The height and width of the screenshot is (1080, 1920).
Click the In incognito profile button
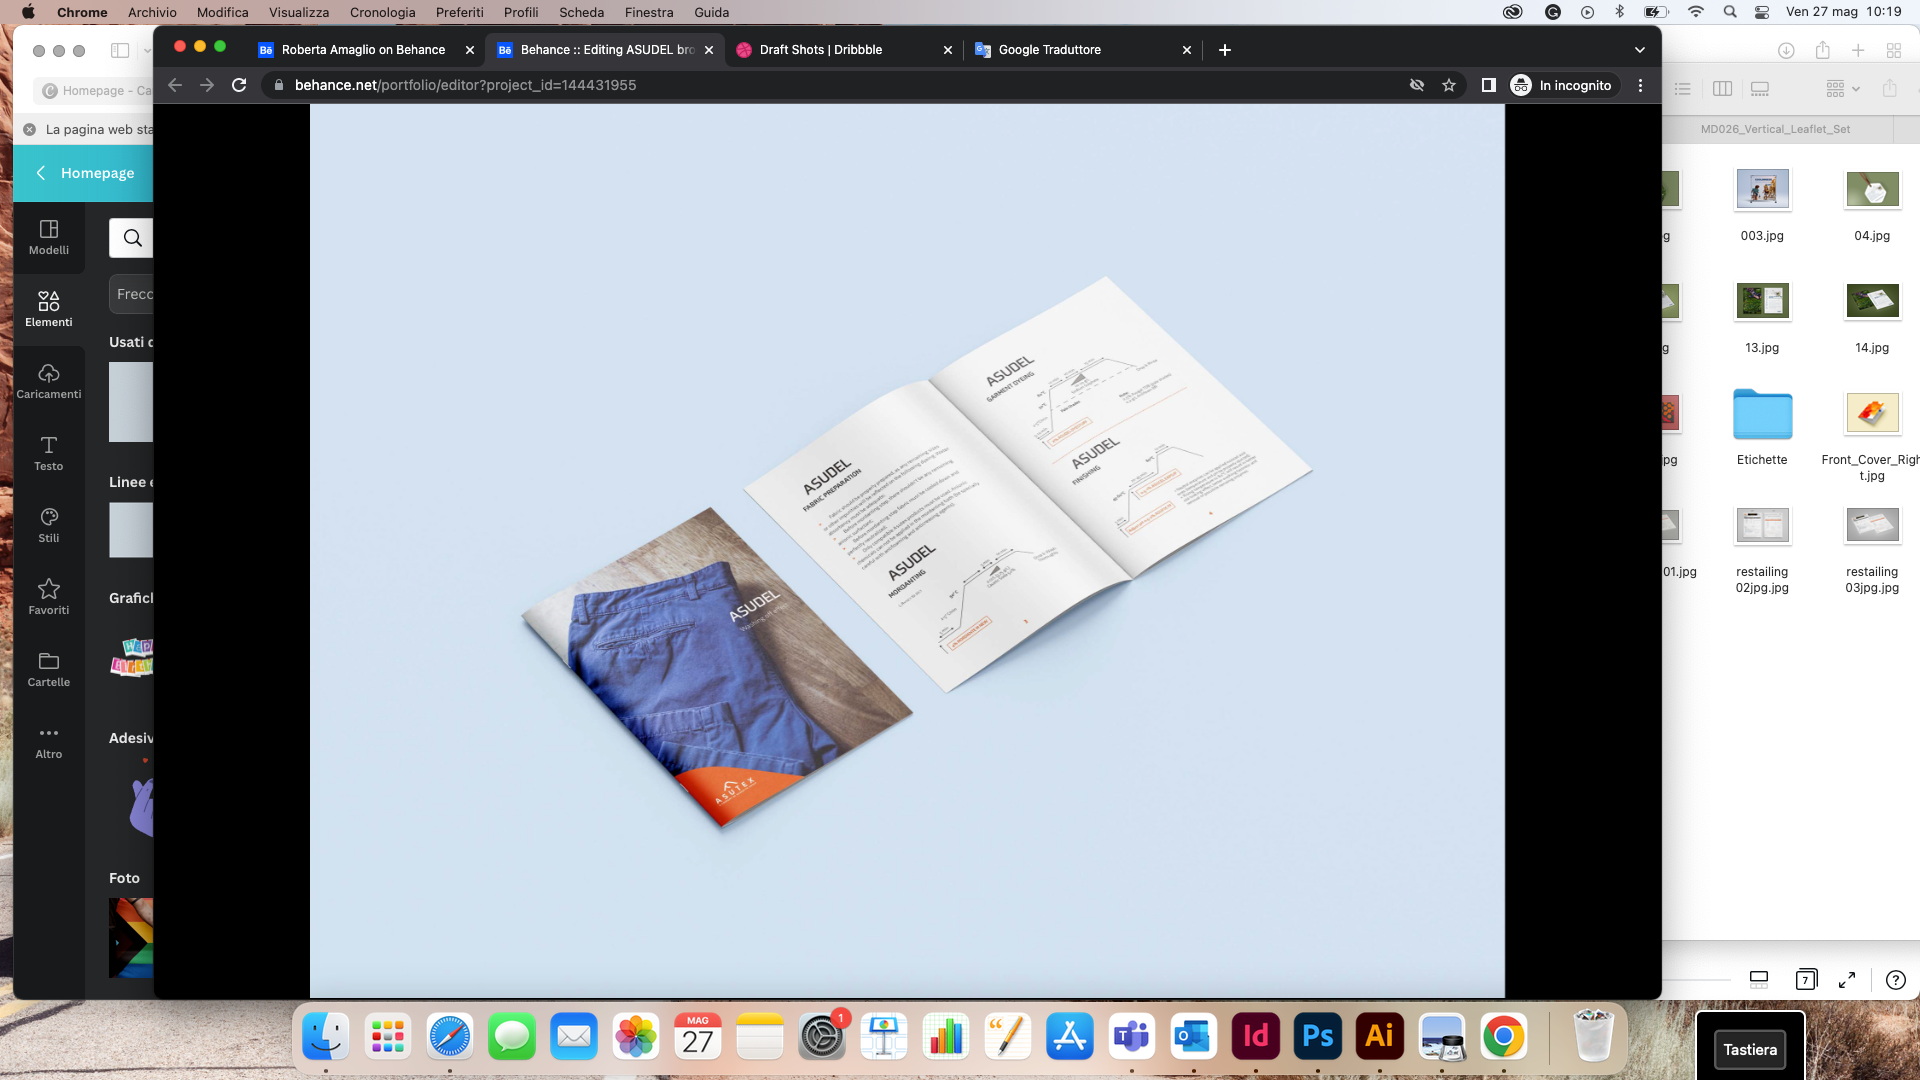click(x=1563, y=85)
